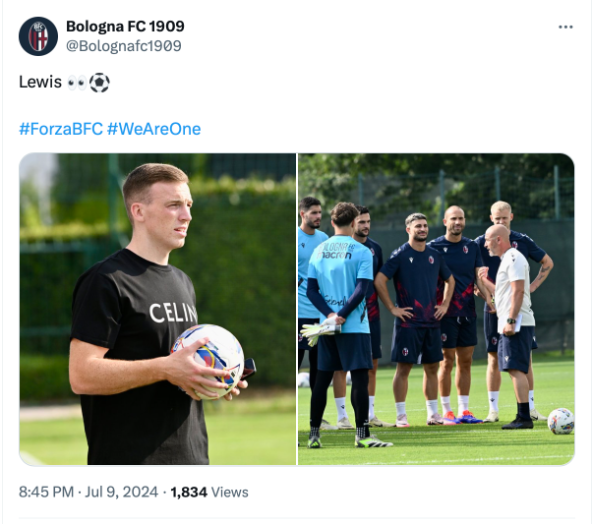This screenshot has height=524, width=592.
Task: Open the @Bolognafc1909 handle link
Action: (x=123, y=46)
